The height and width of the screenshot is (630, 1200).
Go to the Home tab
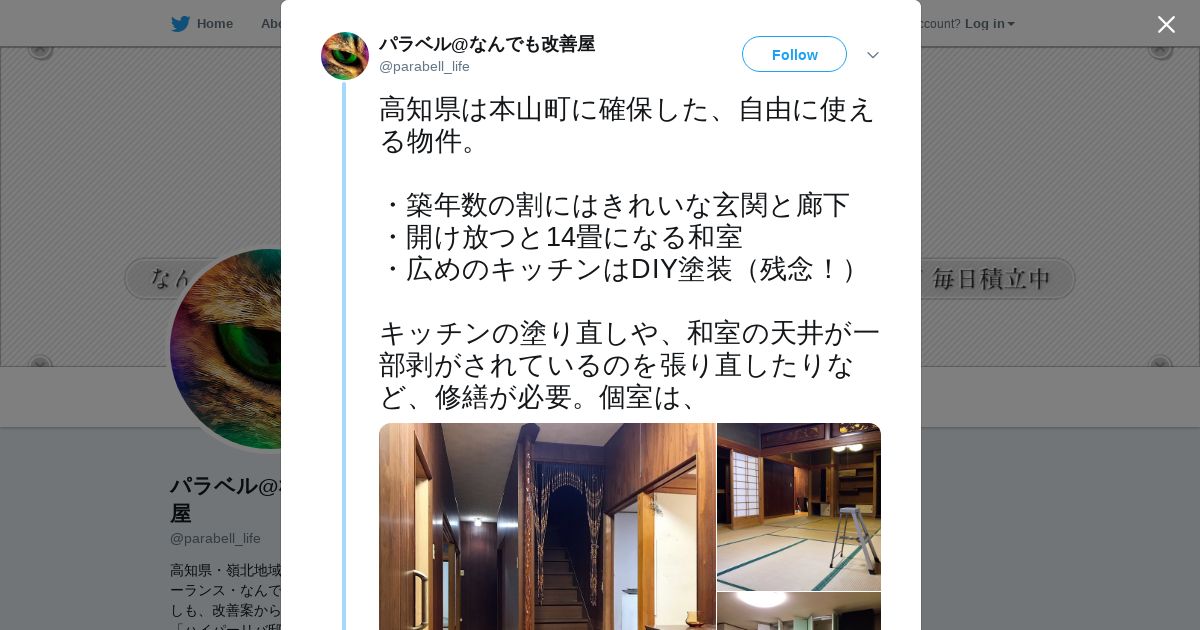203,24
